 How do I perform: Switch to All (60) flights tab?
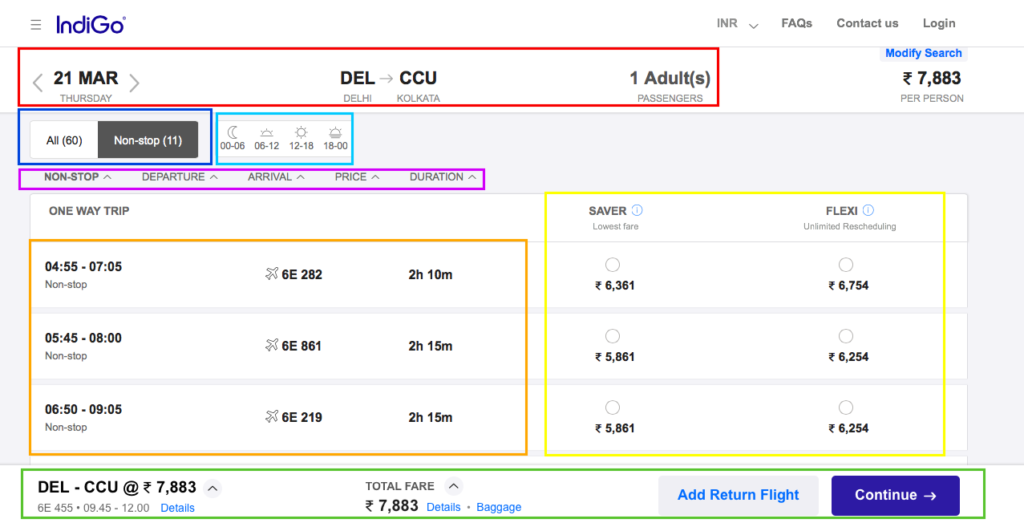tap(64, 140)
